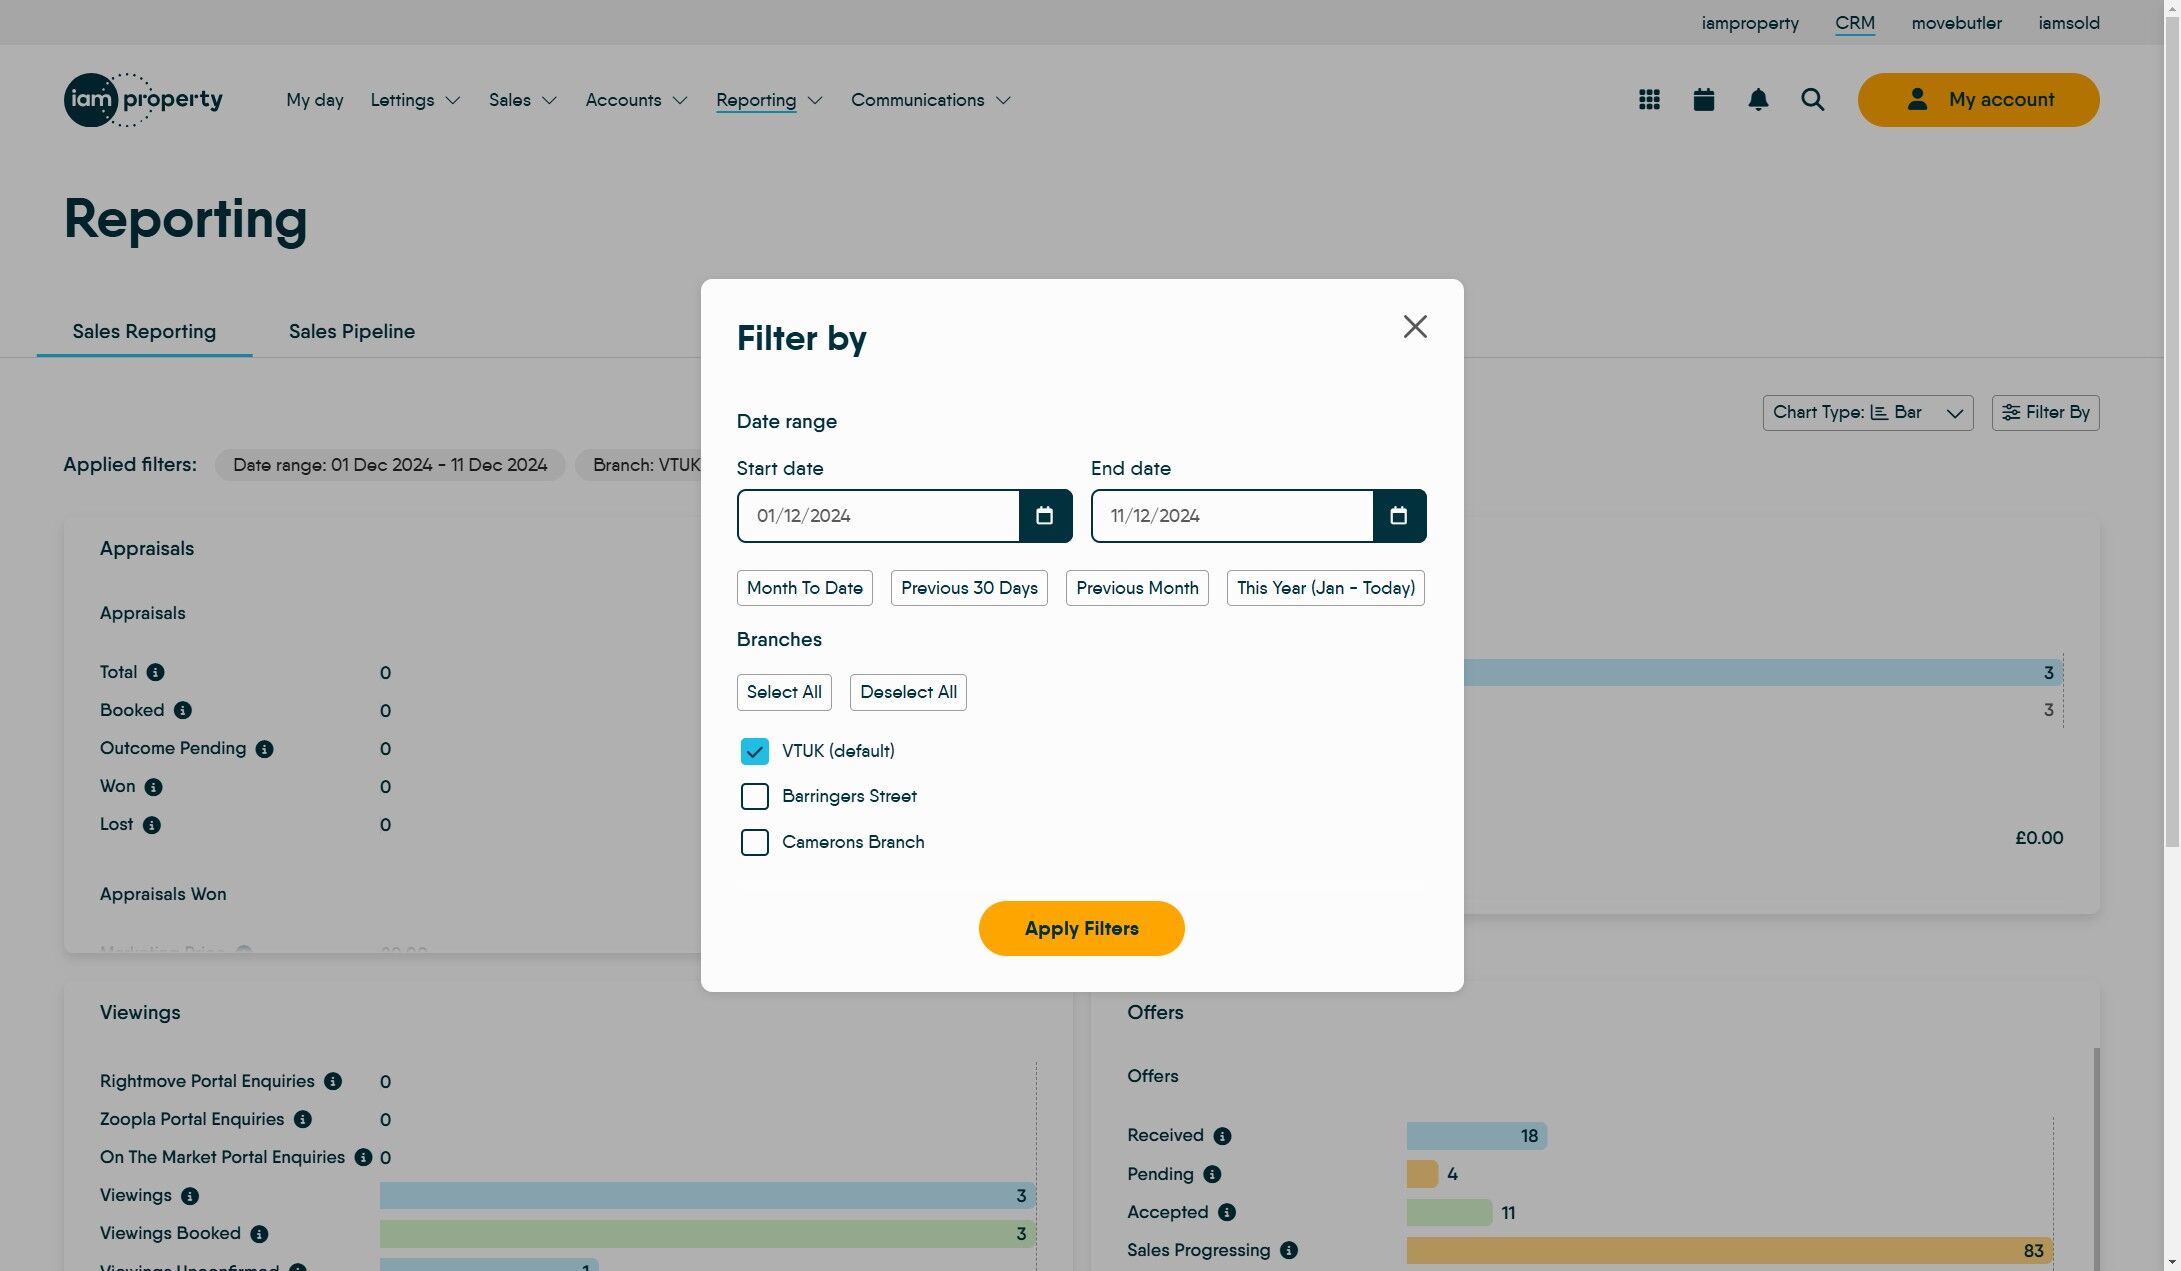Image resolution: width=2181 pixels, height=1271 pixels.
Task: Open the Chart Type dropdown
Action: tap(1867, 413)
